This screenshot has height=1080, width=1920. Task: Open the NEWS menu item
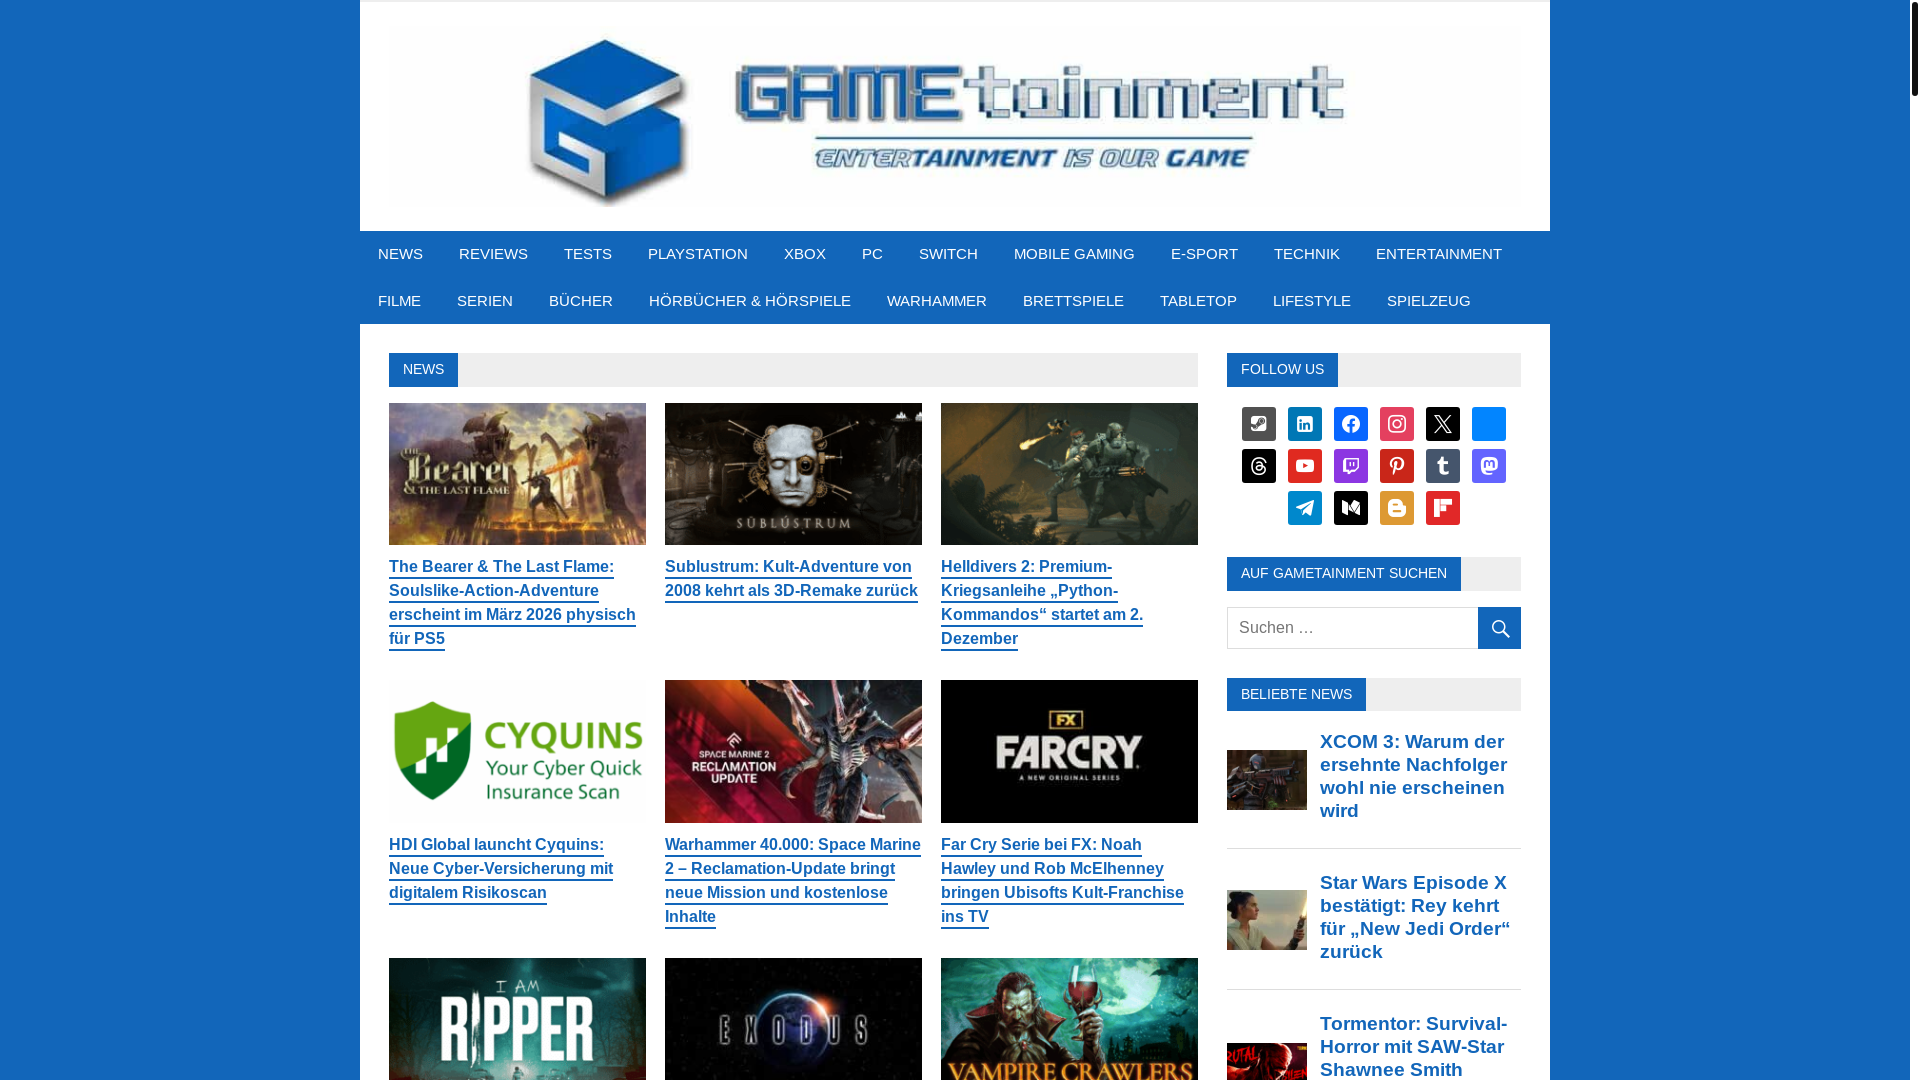pyautogui.click(x=400, y=254)
